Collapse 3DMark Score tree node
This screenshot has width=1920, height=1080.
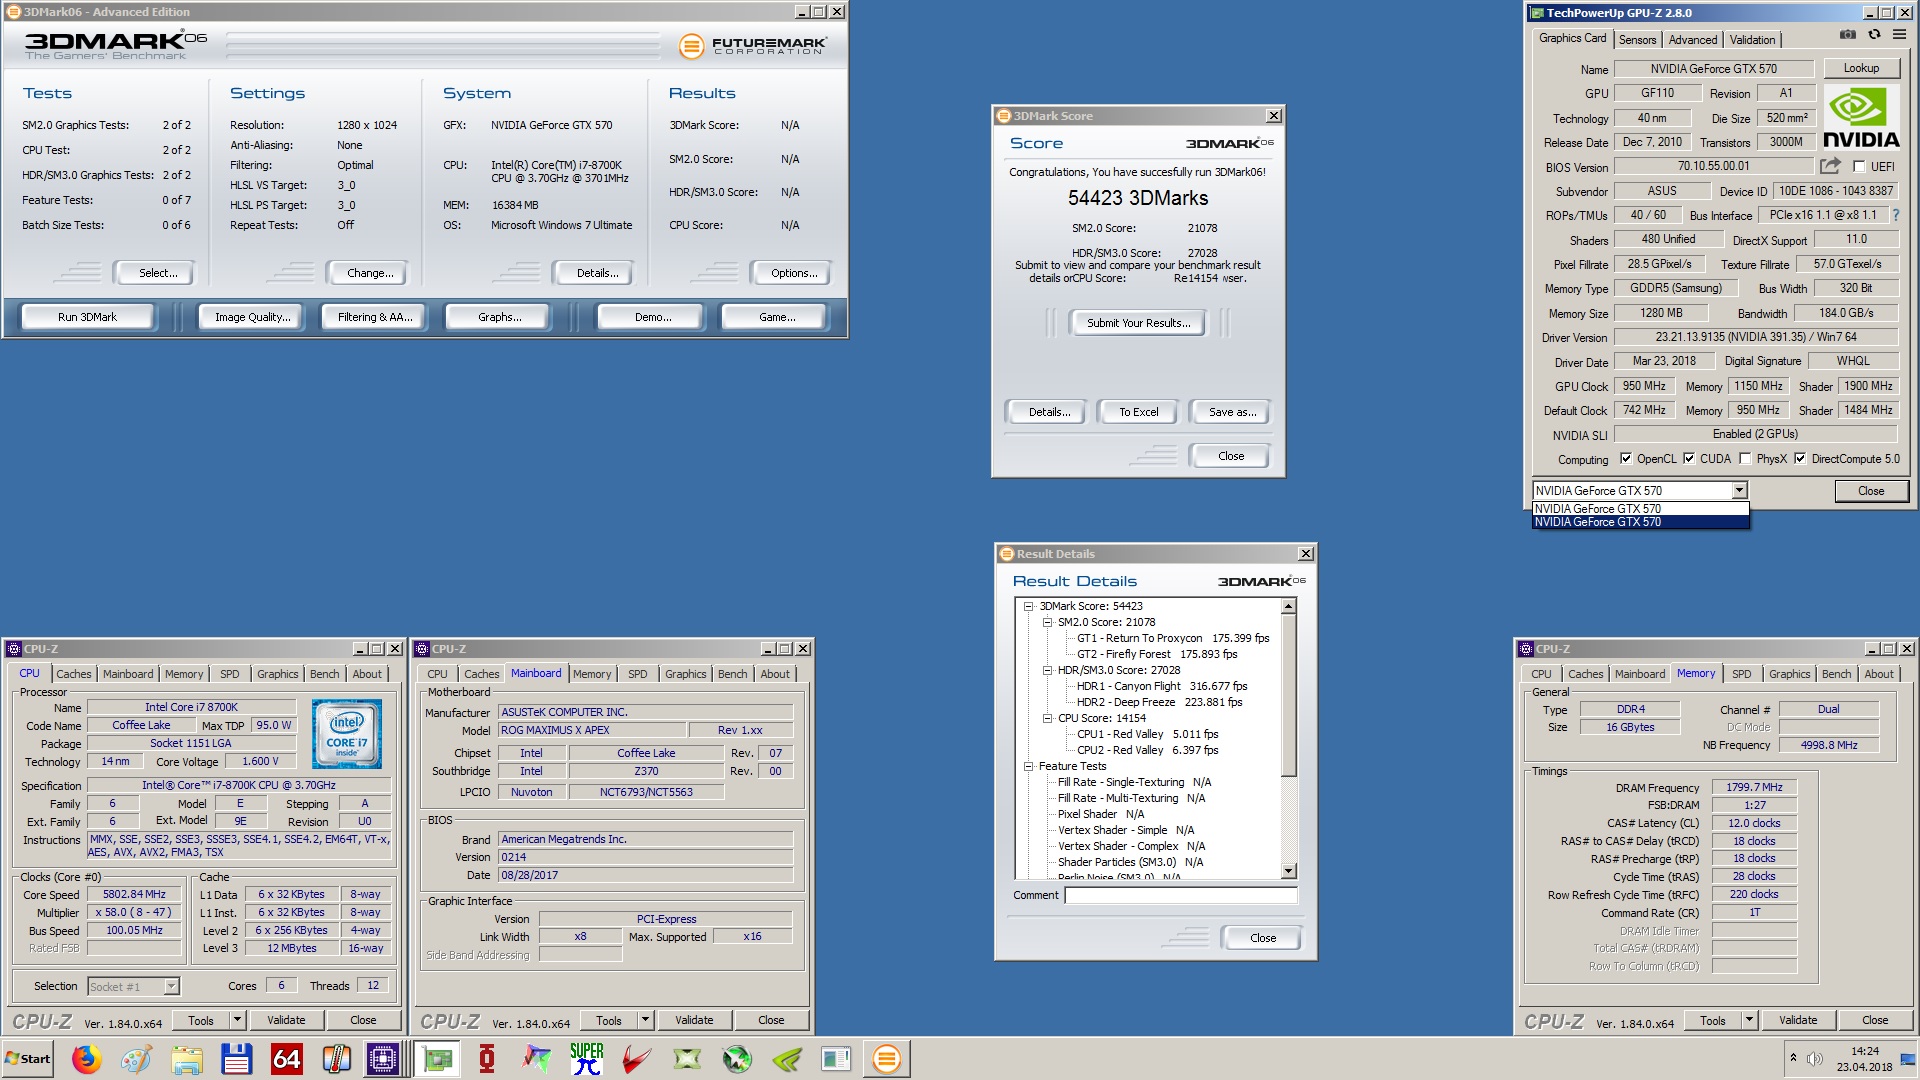pos(1028,606)
